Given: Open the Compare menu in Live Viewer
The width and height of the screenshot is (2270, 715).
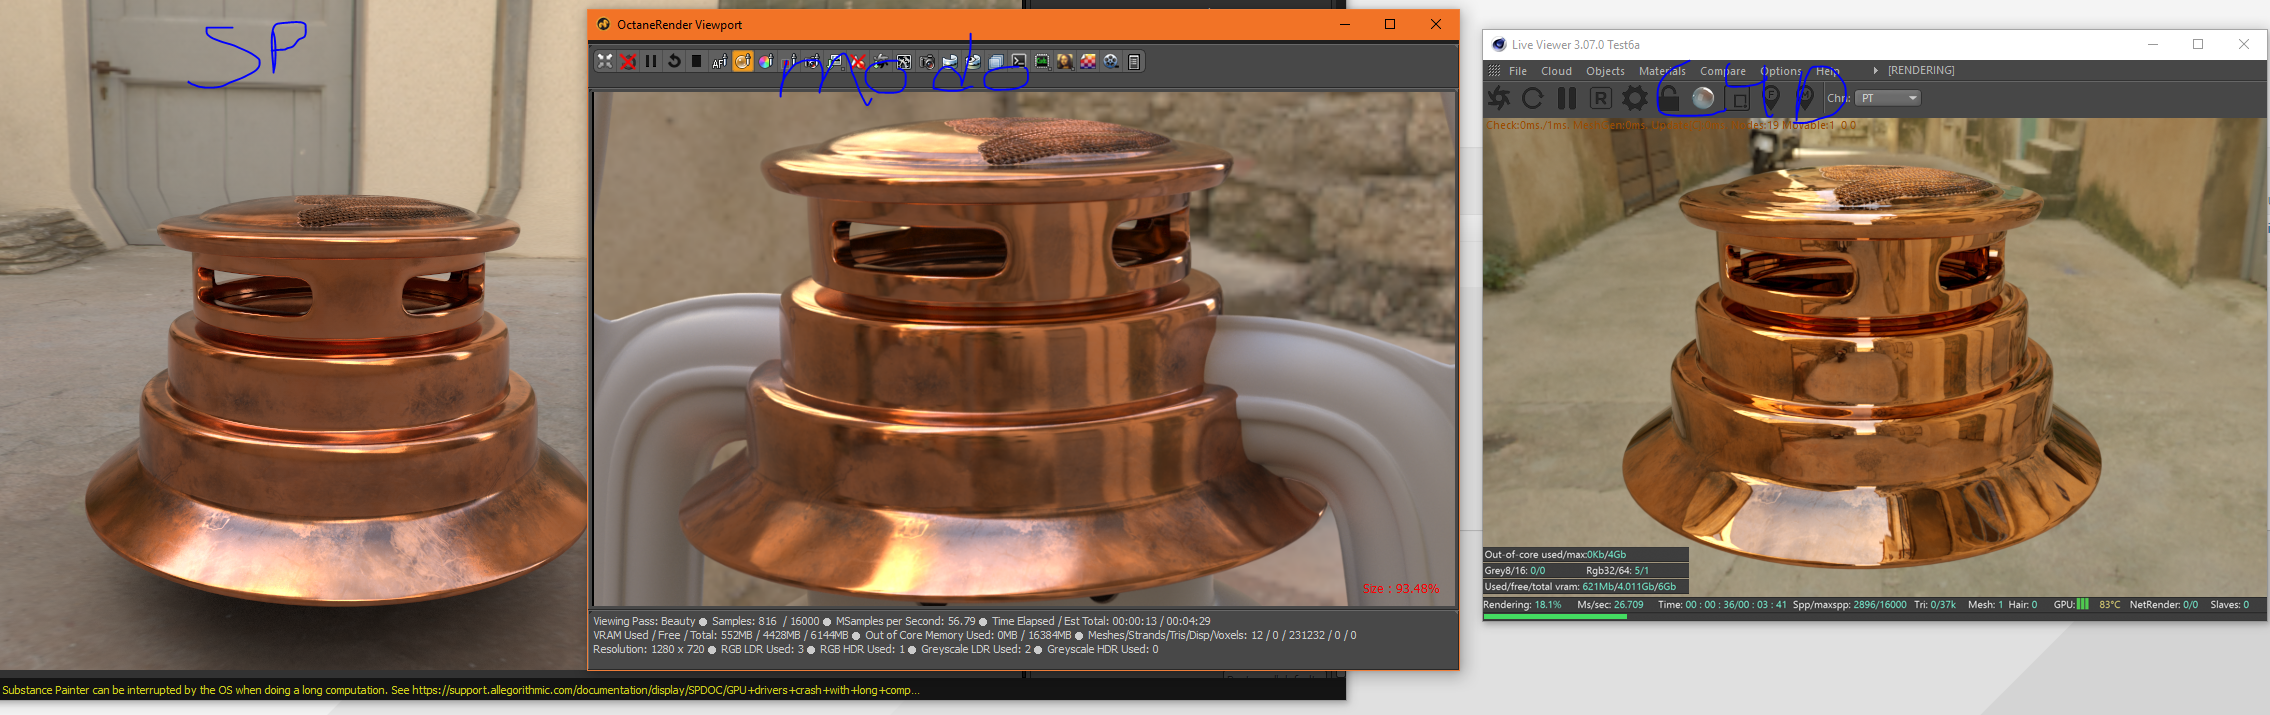Looking at the screenshot, I should (1723, 71).
